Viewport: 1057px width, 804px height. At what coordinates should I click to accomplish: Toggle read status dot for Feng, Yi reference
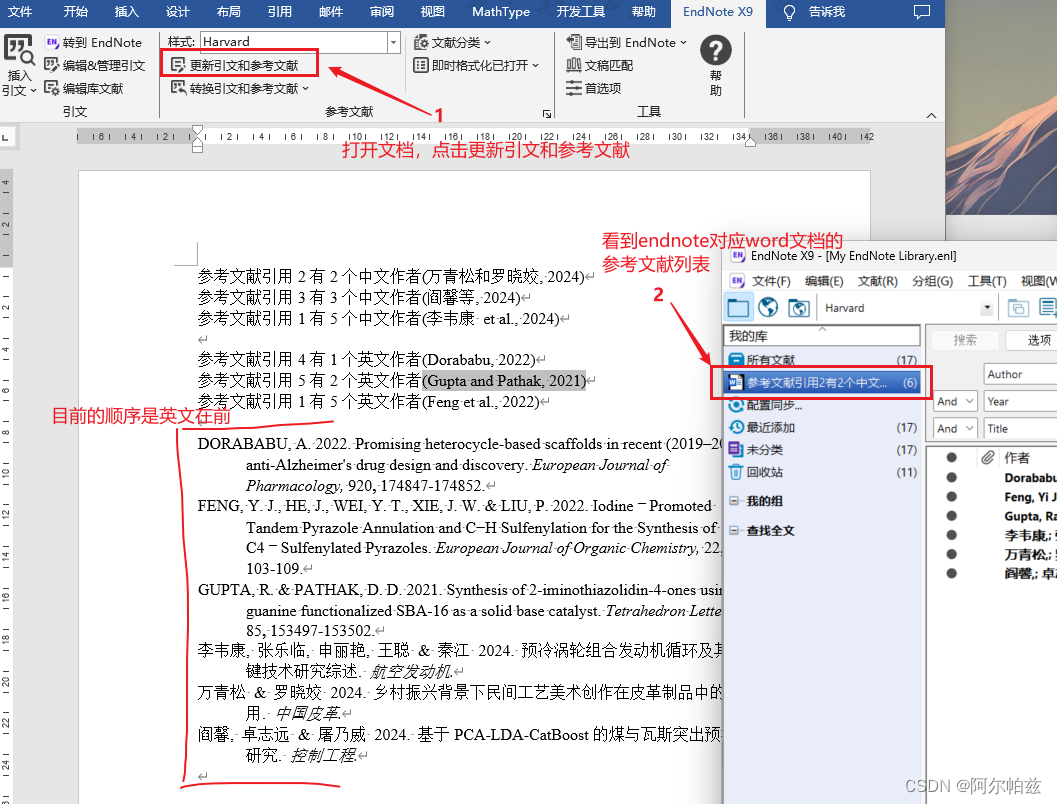[x=951, y=496]
